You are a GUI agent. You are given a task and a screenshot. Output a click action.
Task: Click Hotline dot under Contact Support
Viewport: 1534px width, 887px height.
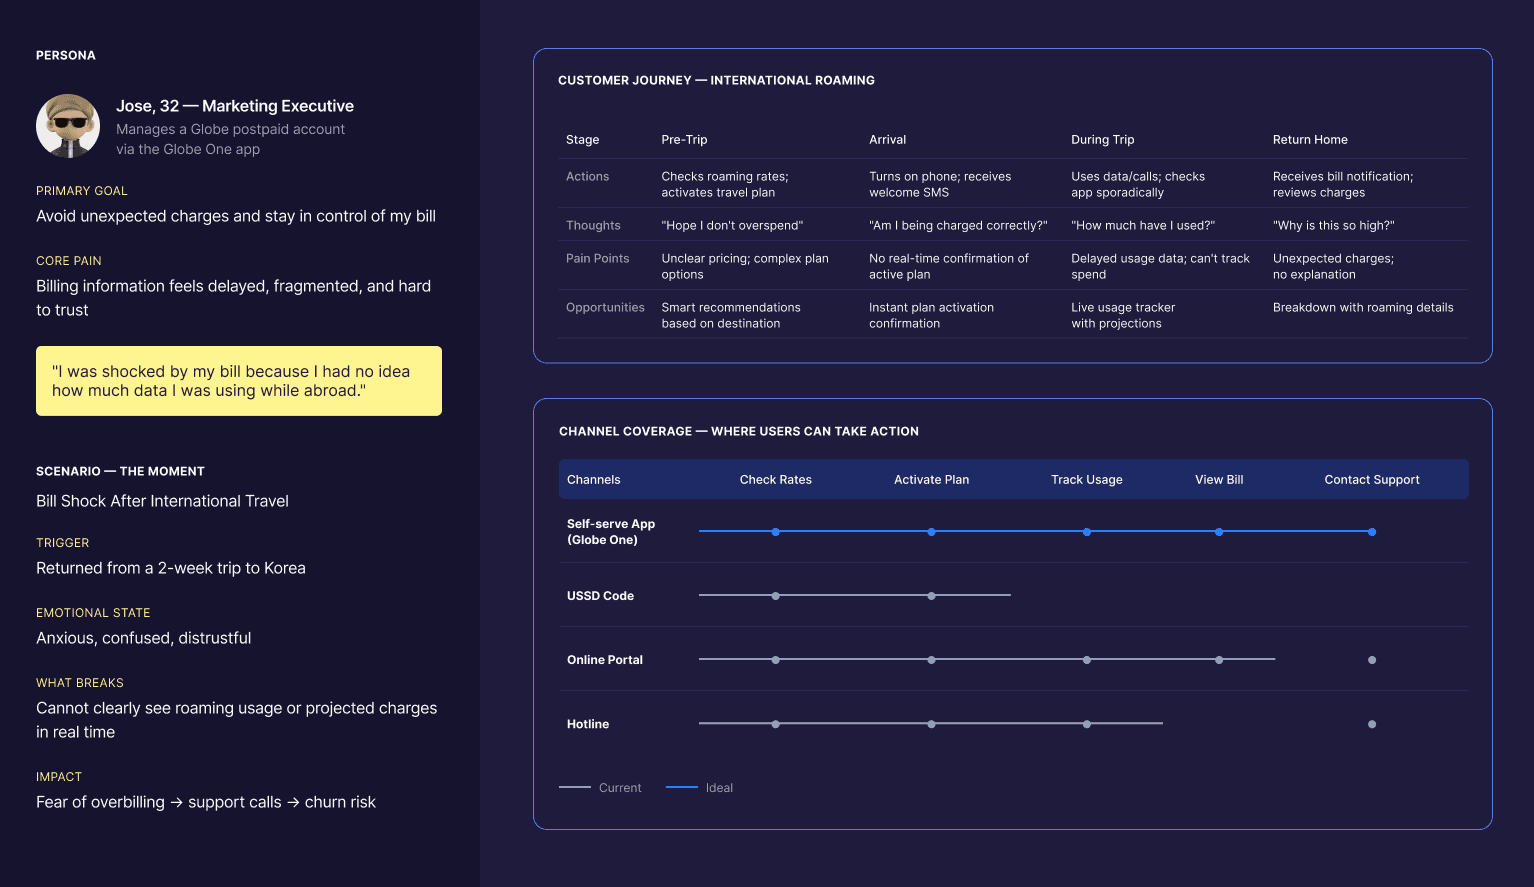[1372, 724]
